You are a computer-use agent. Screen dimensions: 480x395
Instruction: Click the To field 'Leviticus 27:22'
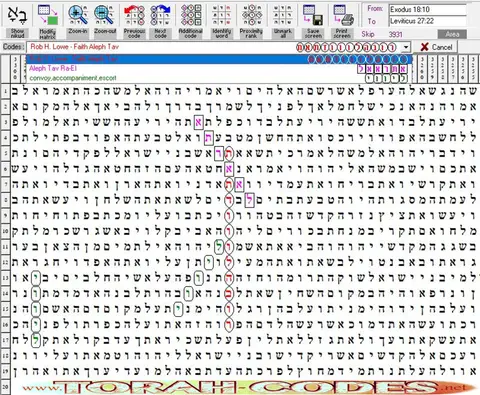[x=428, y=21]
